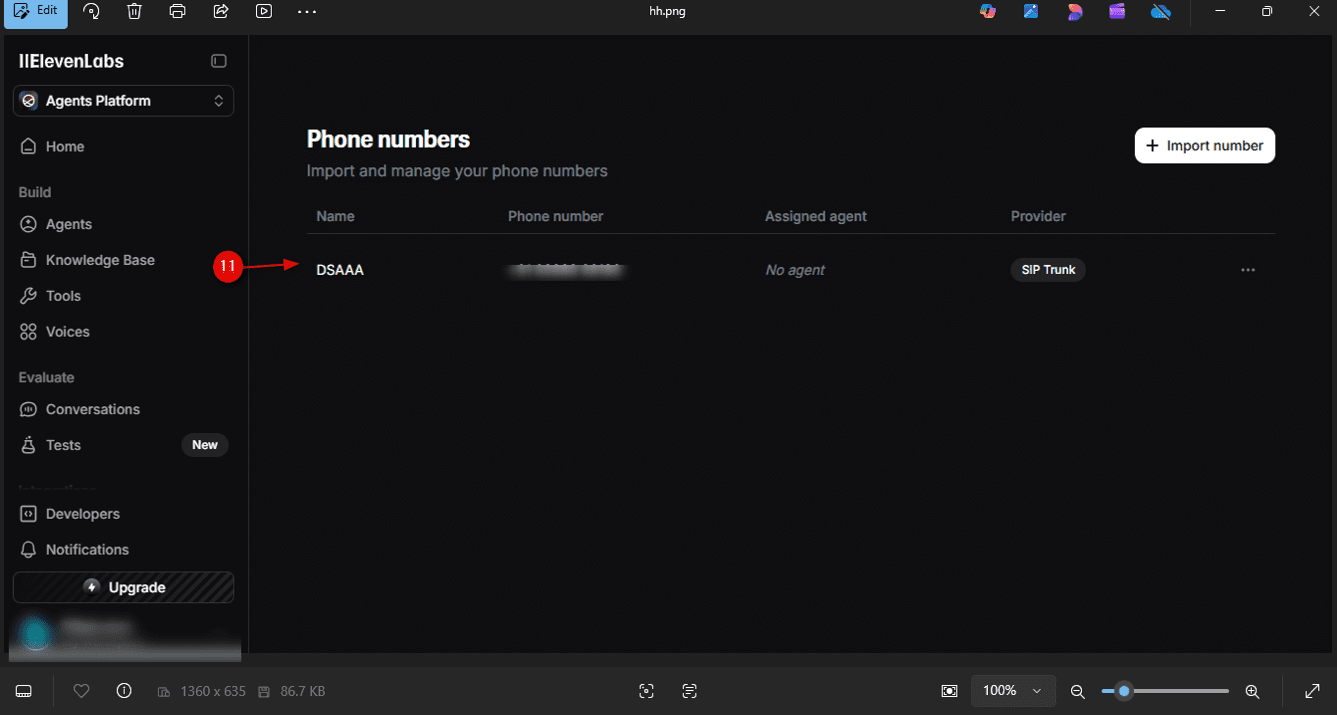Image resolution: width=1337 pixels, height=715 pixels.
Task: Open visual search on the image
Action: pyautogui.click(x=646, y=691)
